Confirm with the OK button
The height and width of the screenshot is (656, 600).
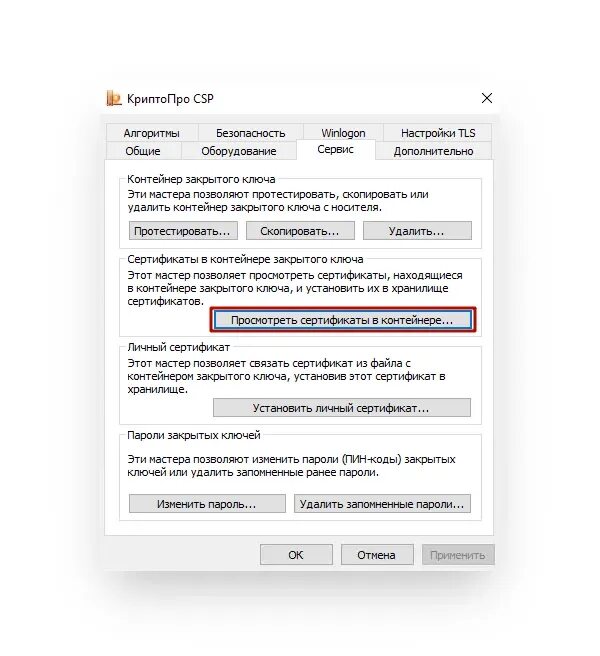(296, 555)
